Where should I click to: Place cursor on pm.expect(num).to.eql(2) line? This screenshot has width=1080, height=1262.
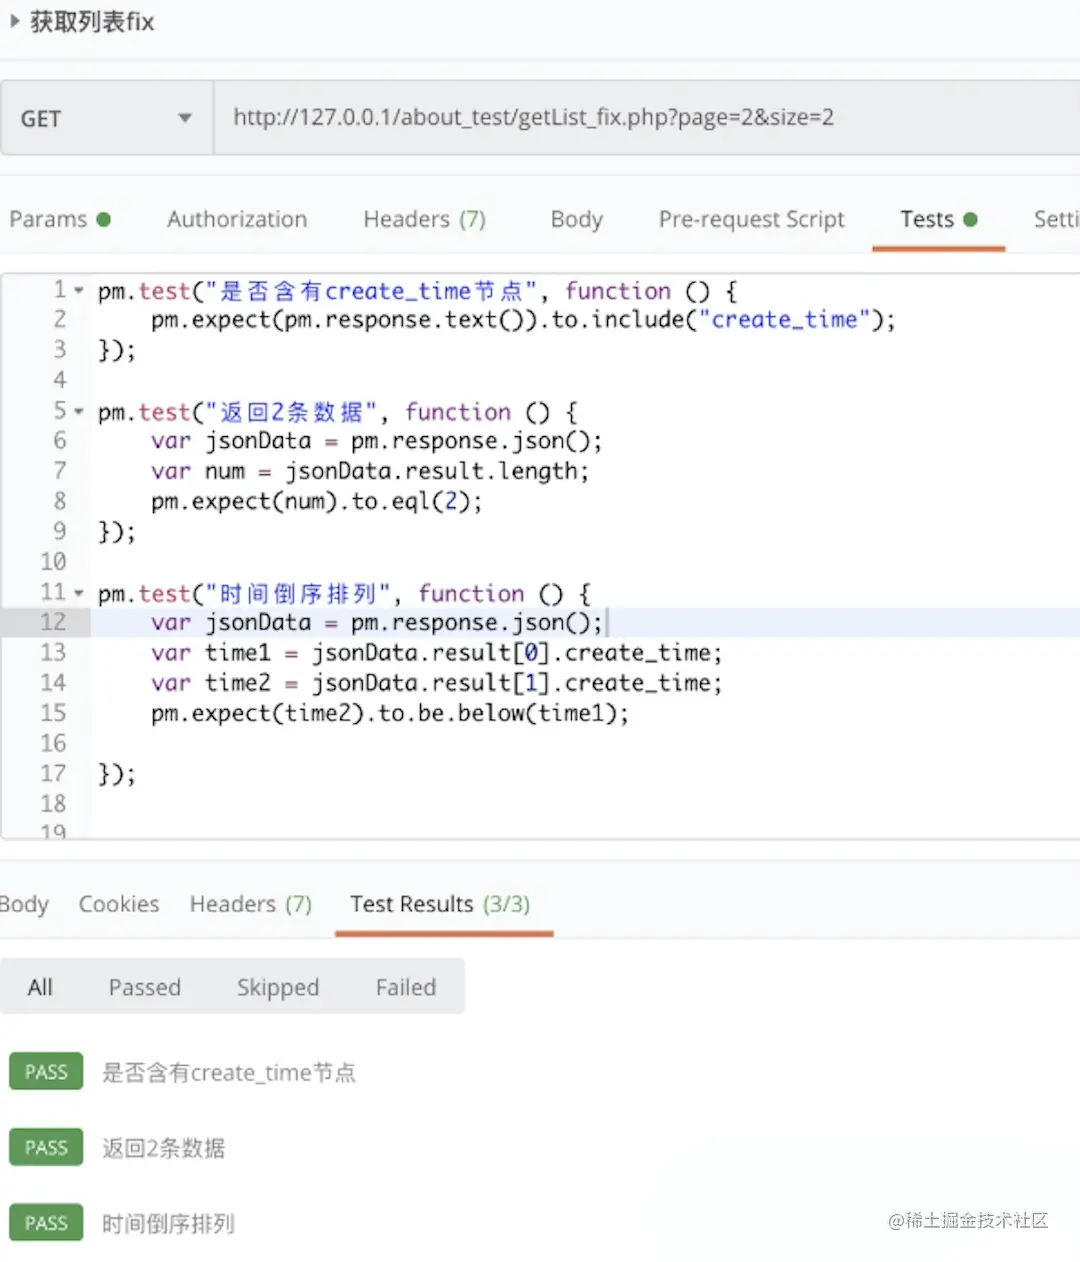click(x=317, y=501)
